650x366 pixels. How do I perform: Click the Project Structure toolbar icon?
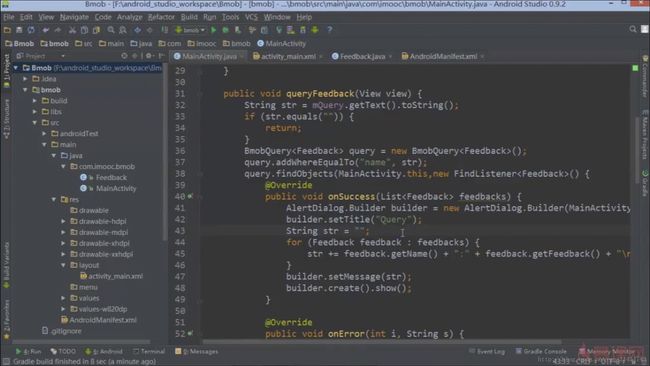coord(264,30)
